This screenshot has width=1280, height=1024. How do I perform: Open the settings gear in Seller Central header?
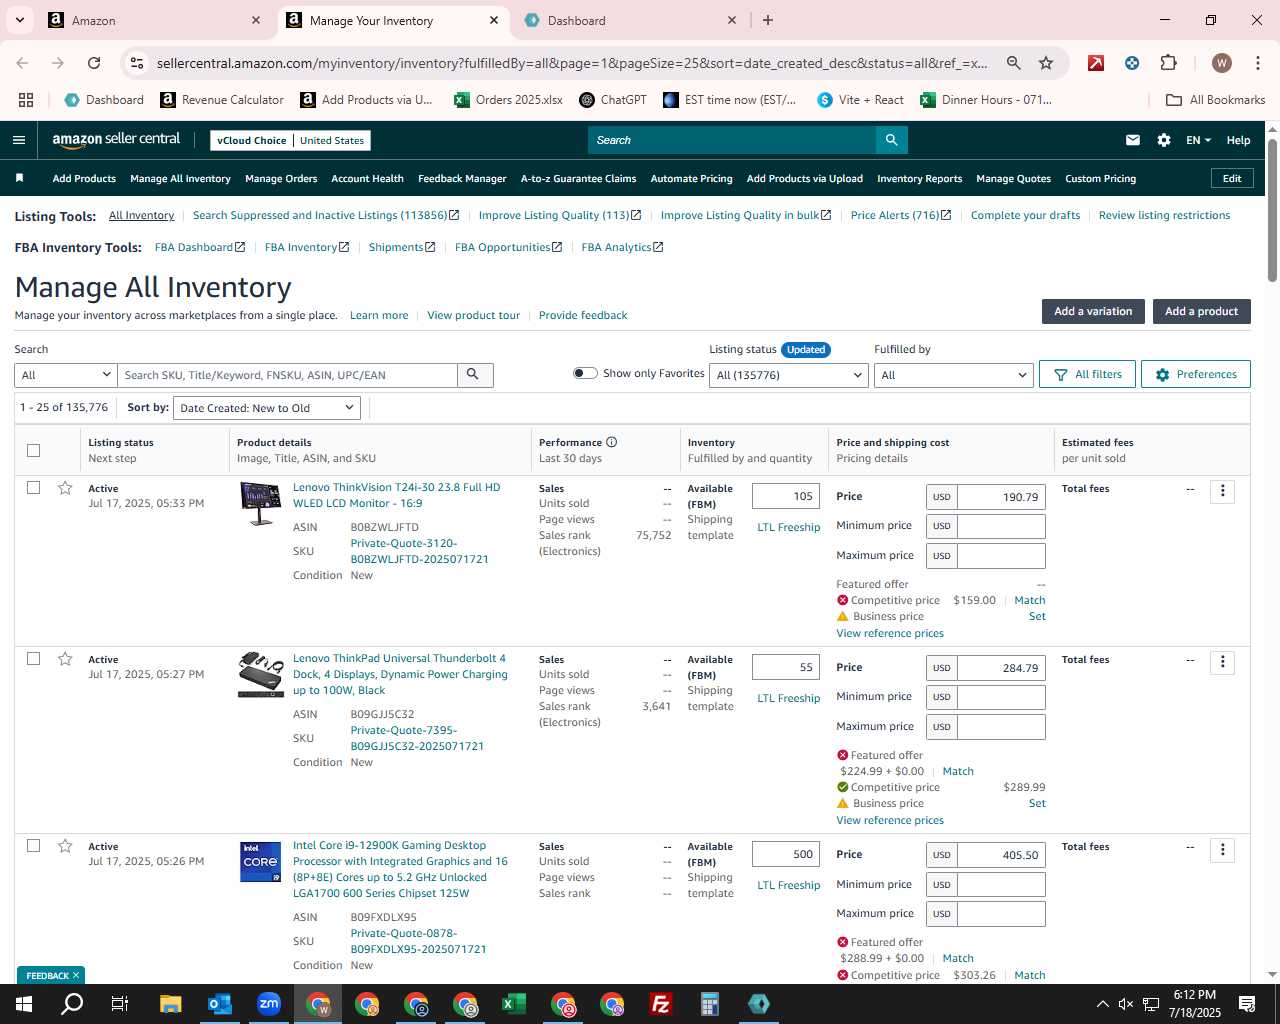(x=1164, y=140)
